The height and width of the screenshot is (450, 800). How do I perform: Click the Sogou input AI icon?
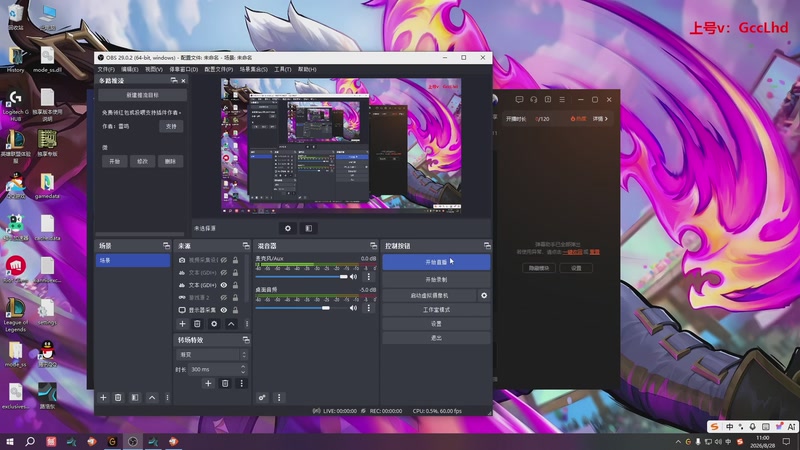click(791, 427)
